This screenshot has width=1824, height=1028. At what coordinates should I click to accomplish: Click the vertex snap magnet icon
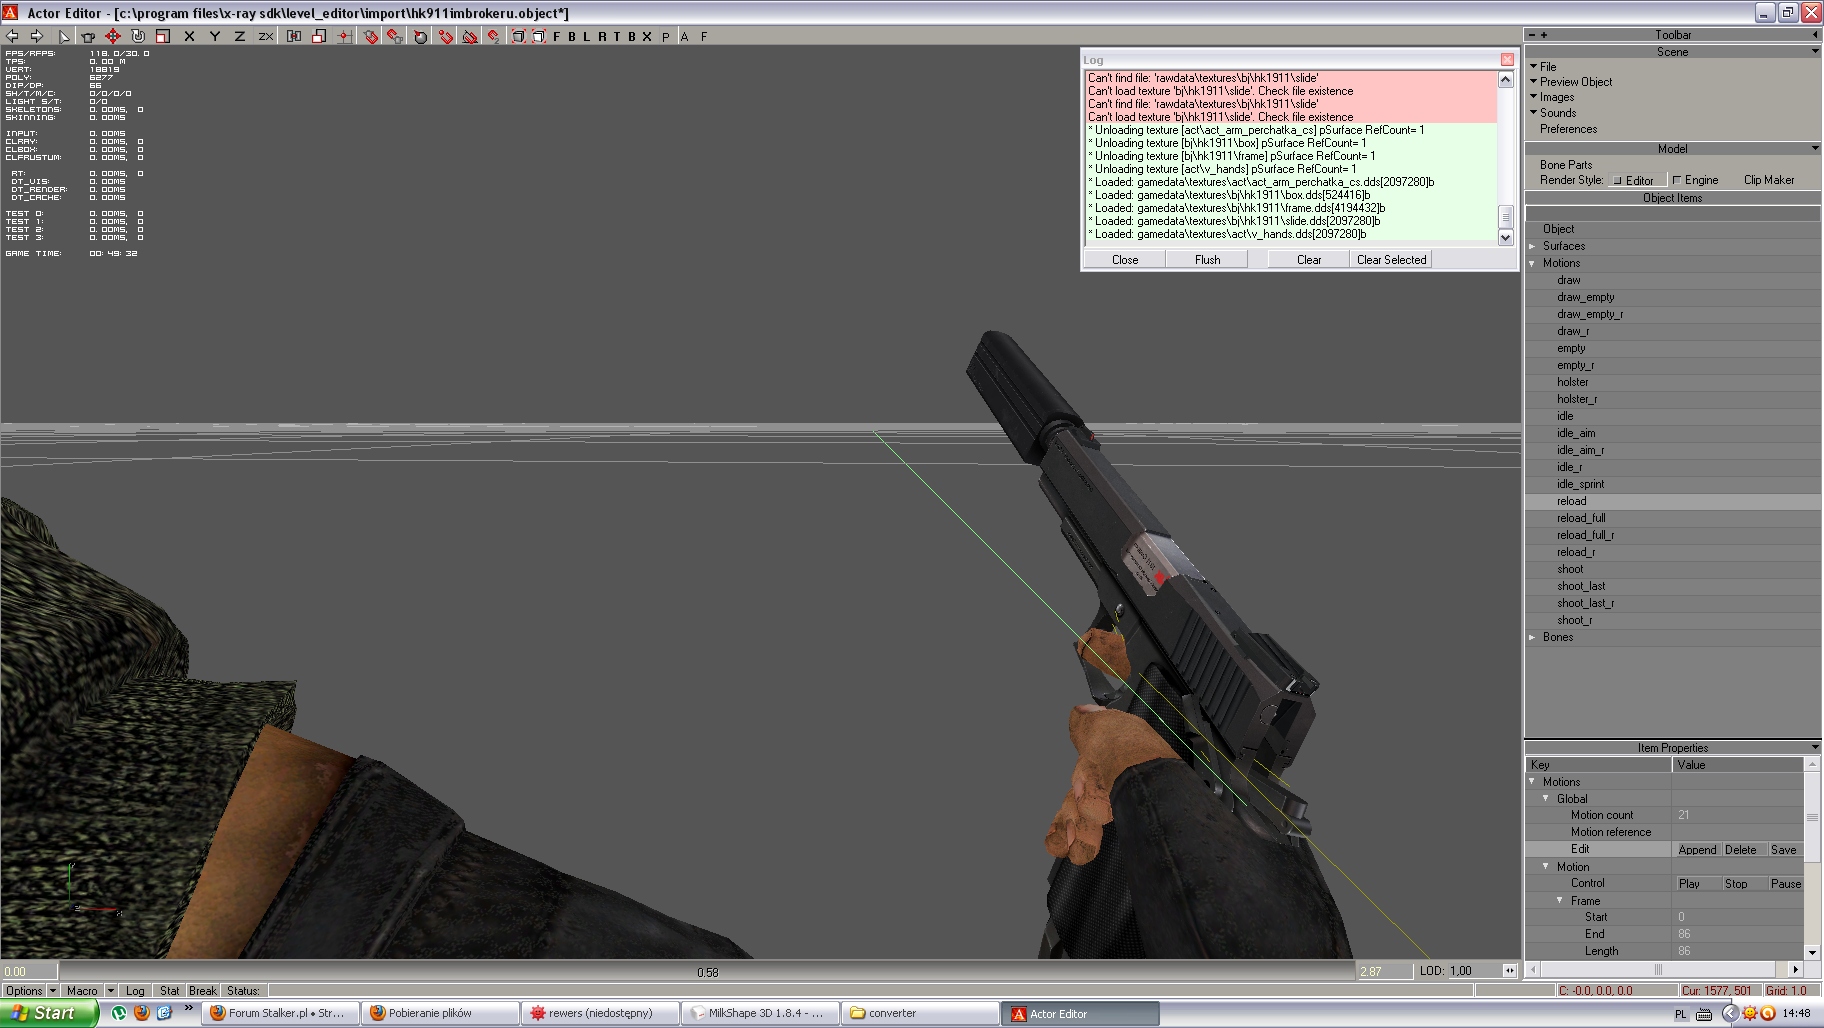pos(446,36)
